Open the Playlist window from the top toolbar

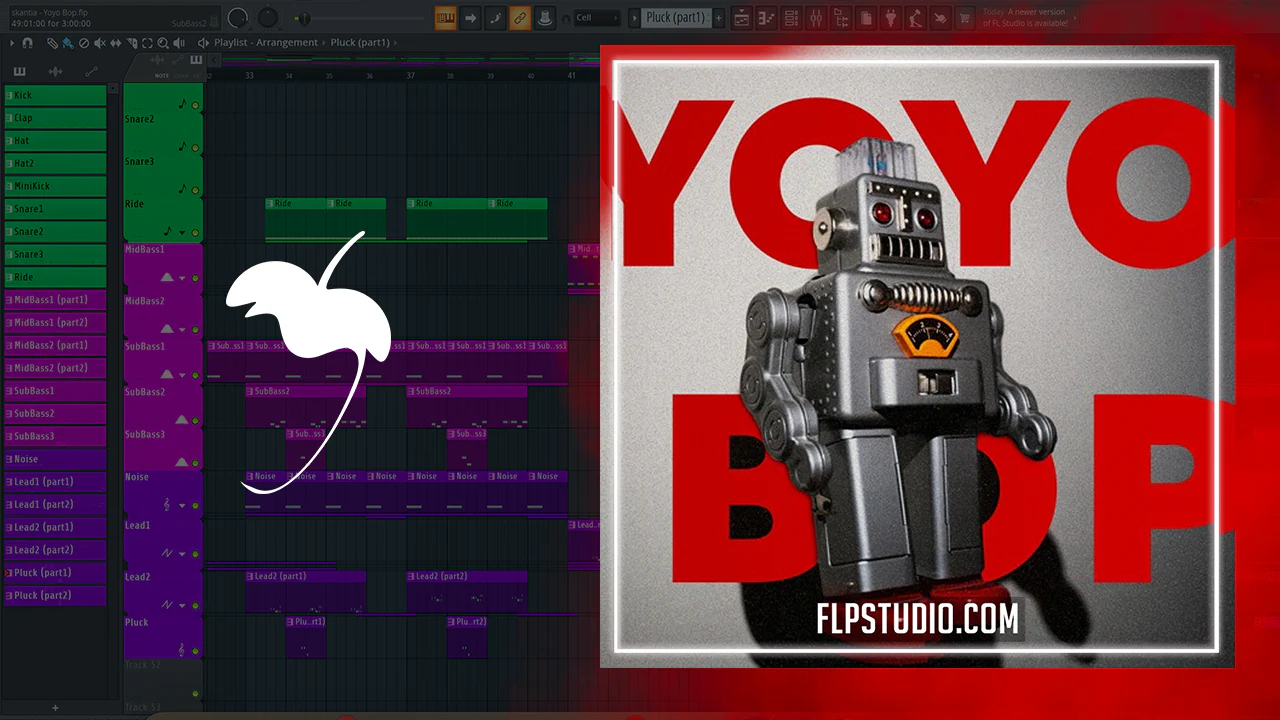742,18
